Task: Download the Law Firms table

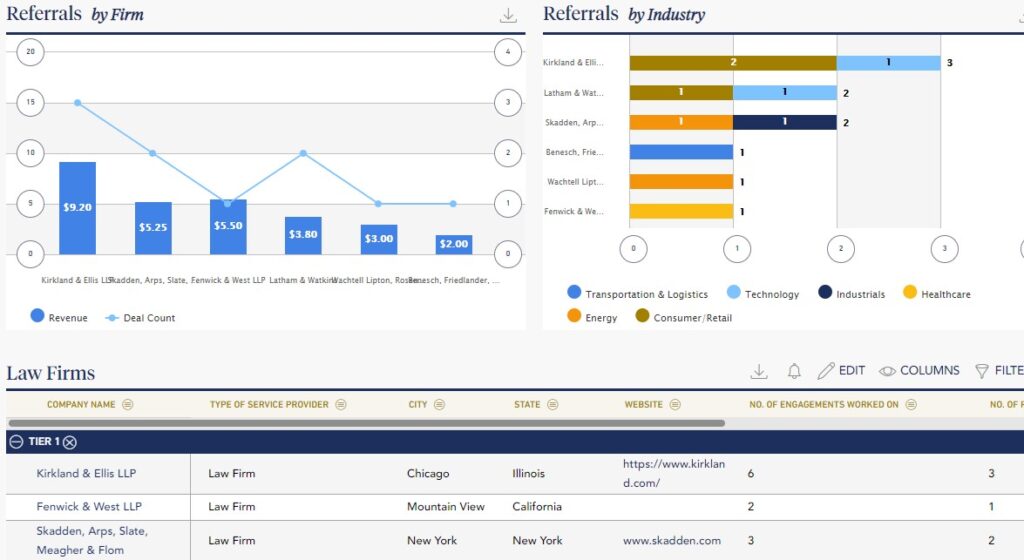Action: 759,371
